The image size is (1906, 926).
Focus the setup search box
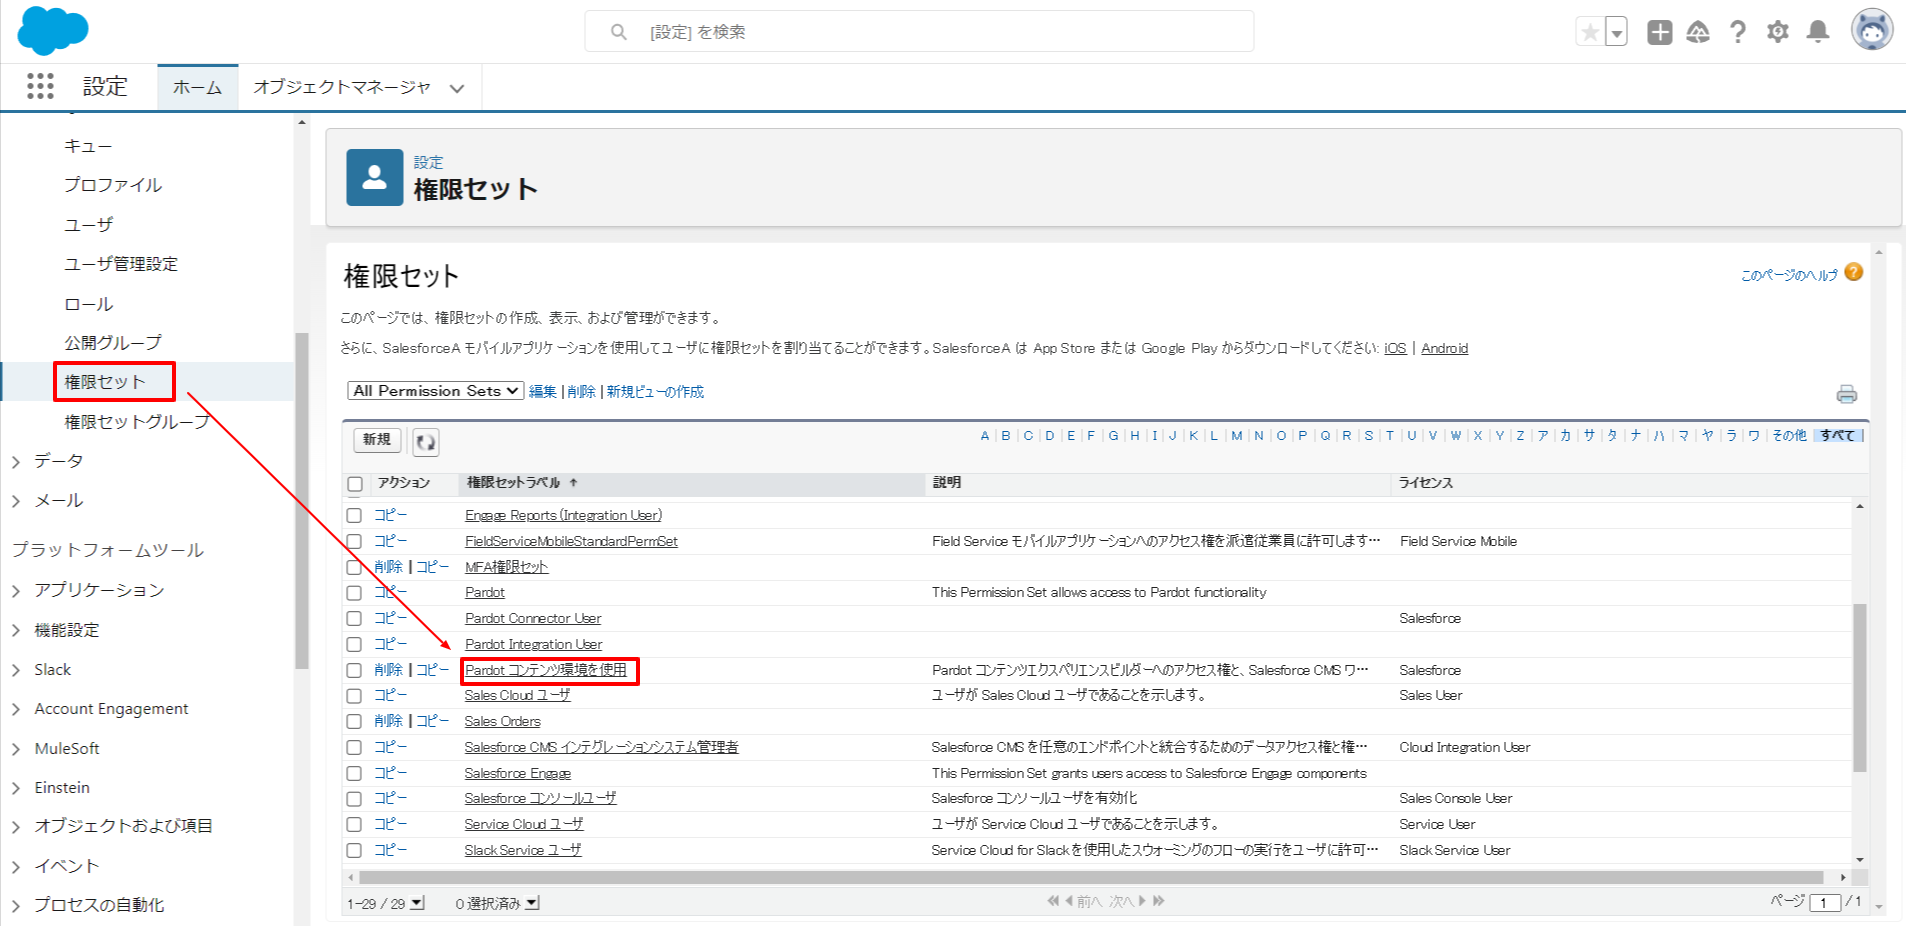coord(919,31)
